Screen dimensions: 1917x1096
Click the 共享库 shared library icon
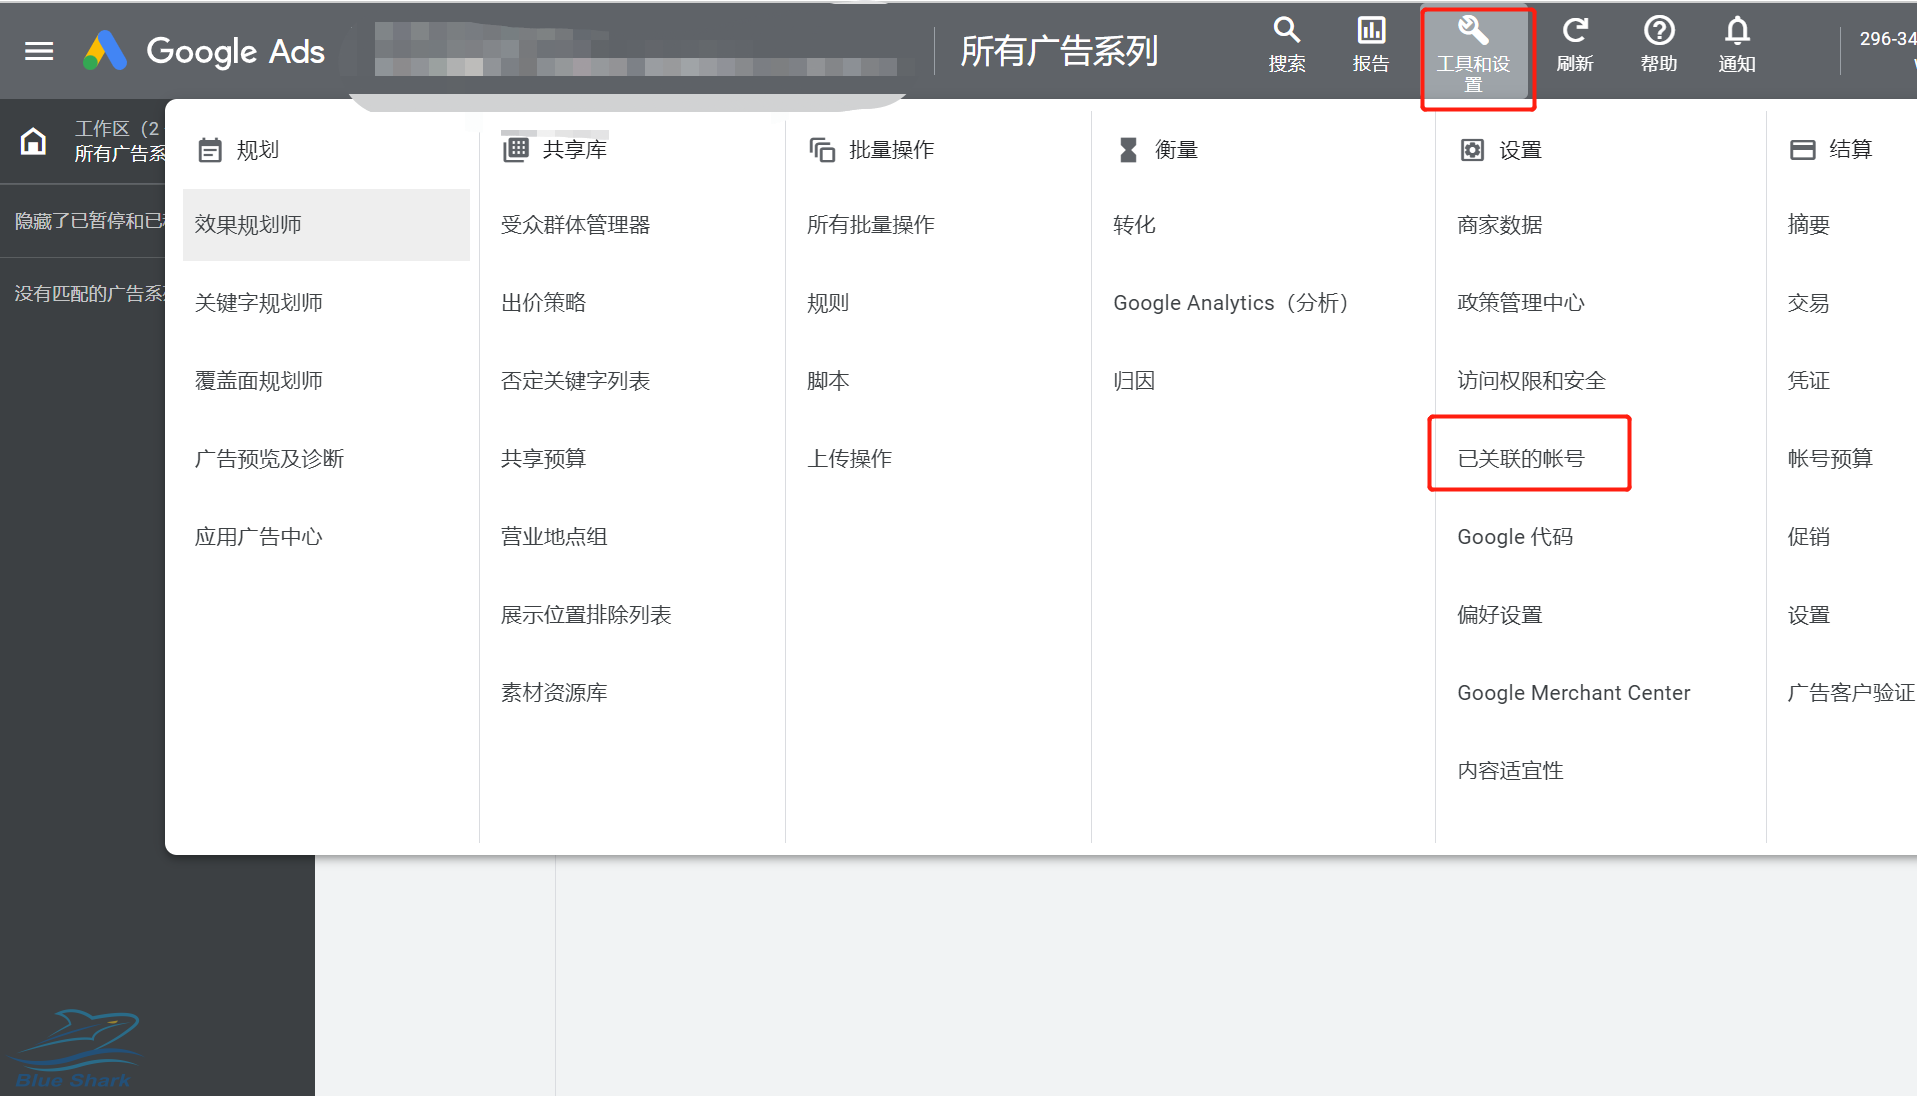pos(516,150)
